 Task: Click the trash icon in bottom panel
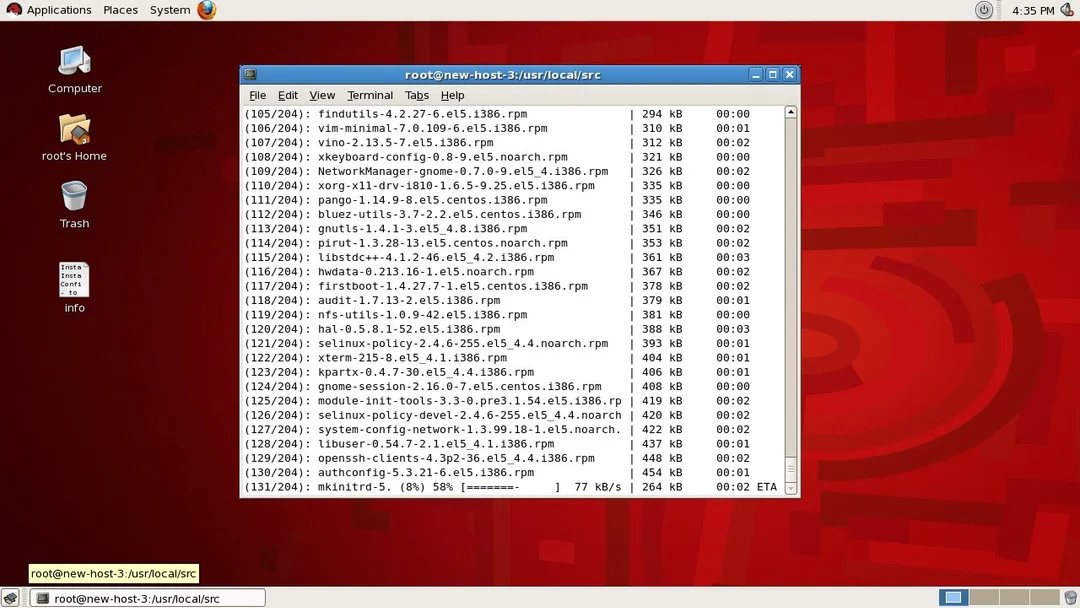(1070, 598)
